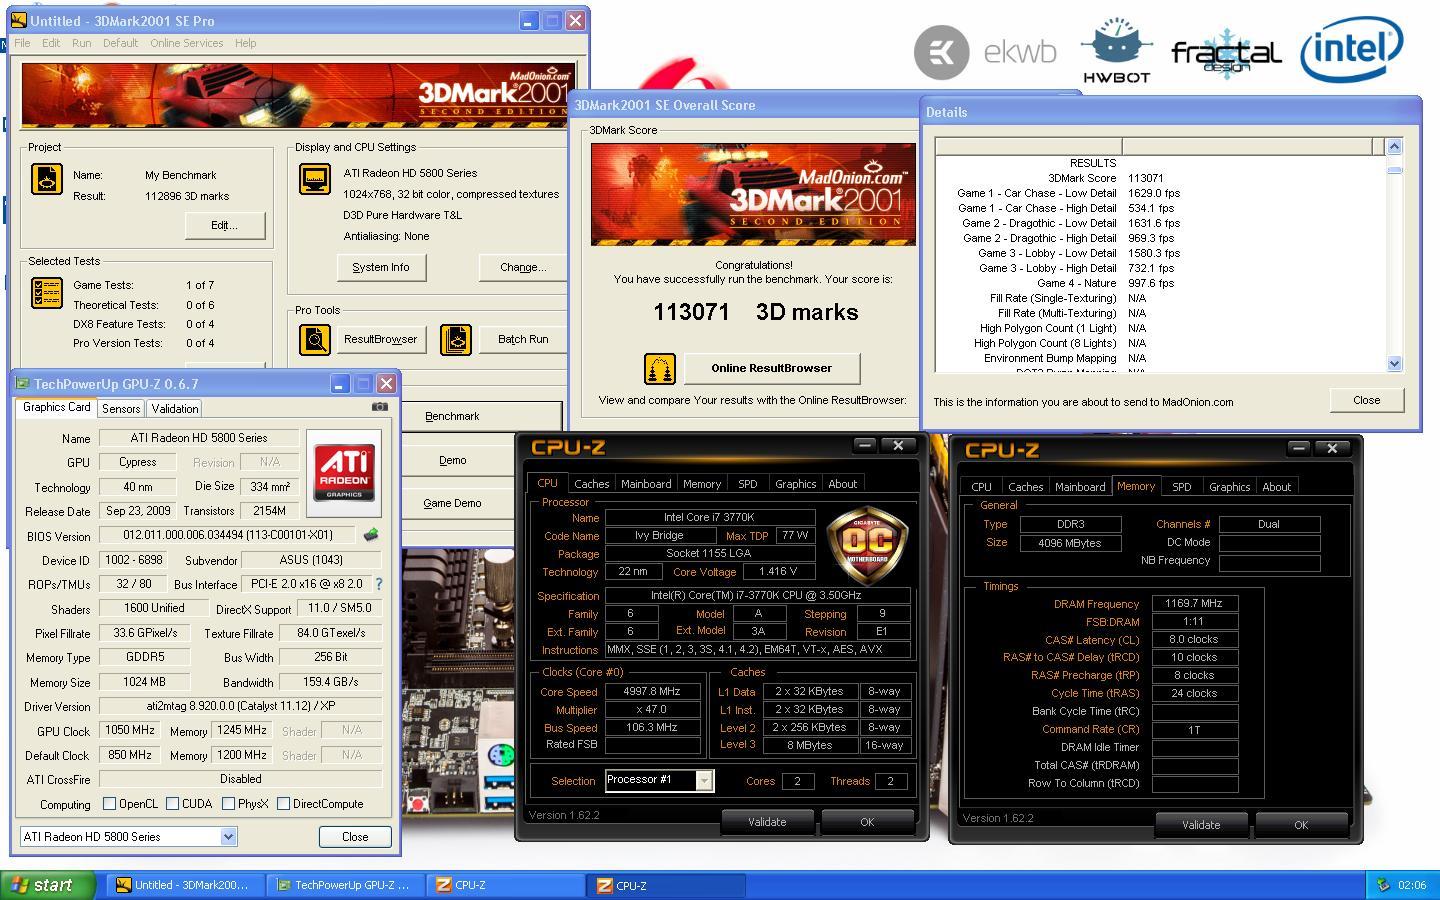
Task: Click the Online ResultBrowser button
Action: click(771, 368)
